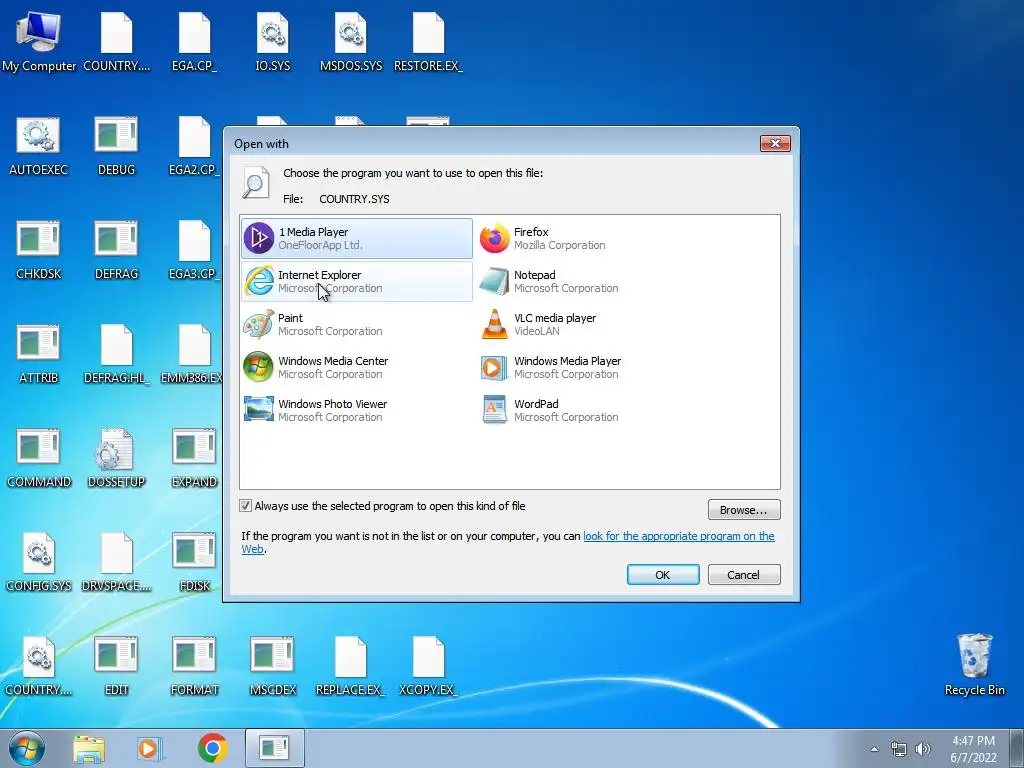Launch Windows Media Player from taskbar
Screen dimensions: 1024x768
click(150, 748)
